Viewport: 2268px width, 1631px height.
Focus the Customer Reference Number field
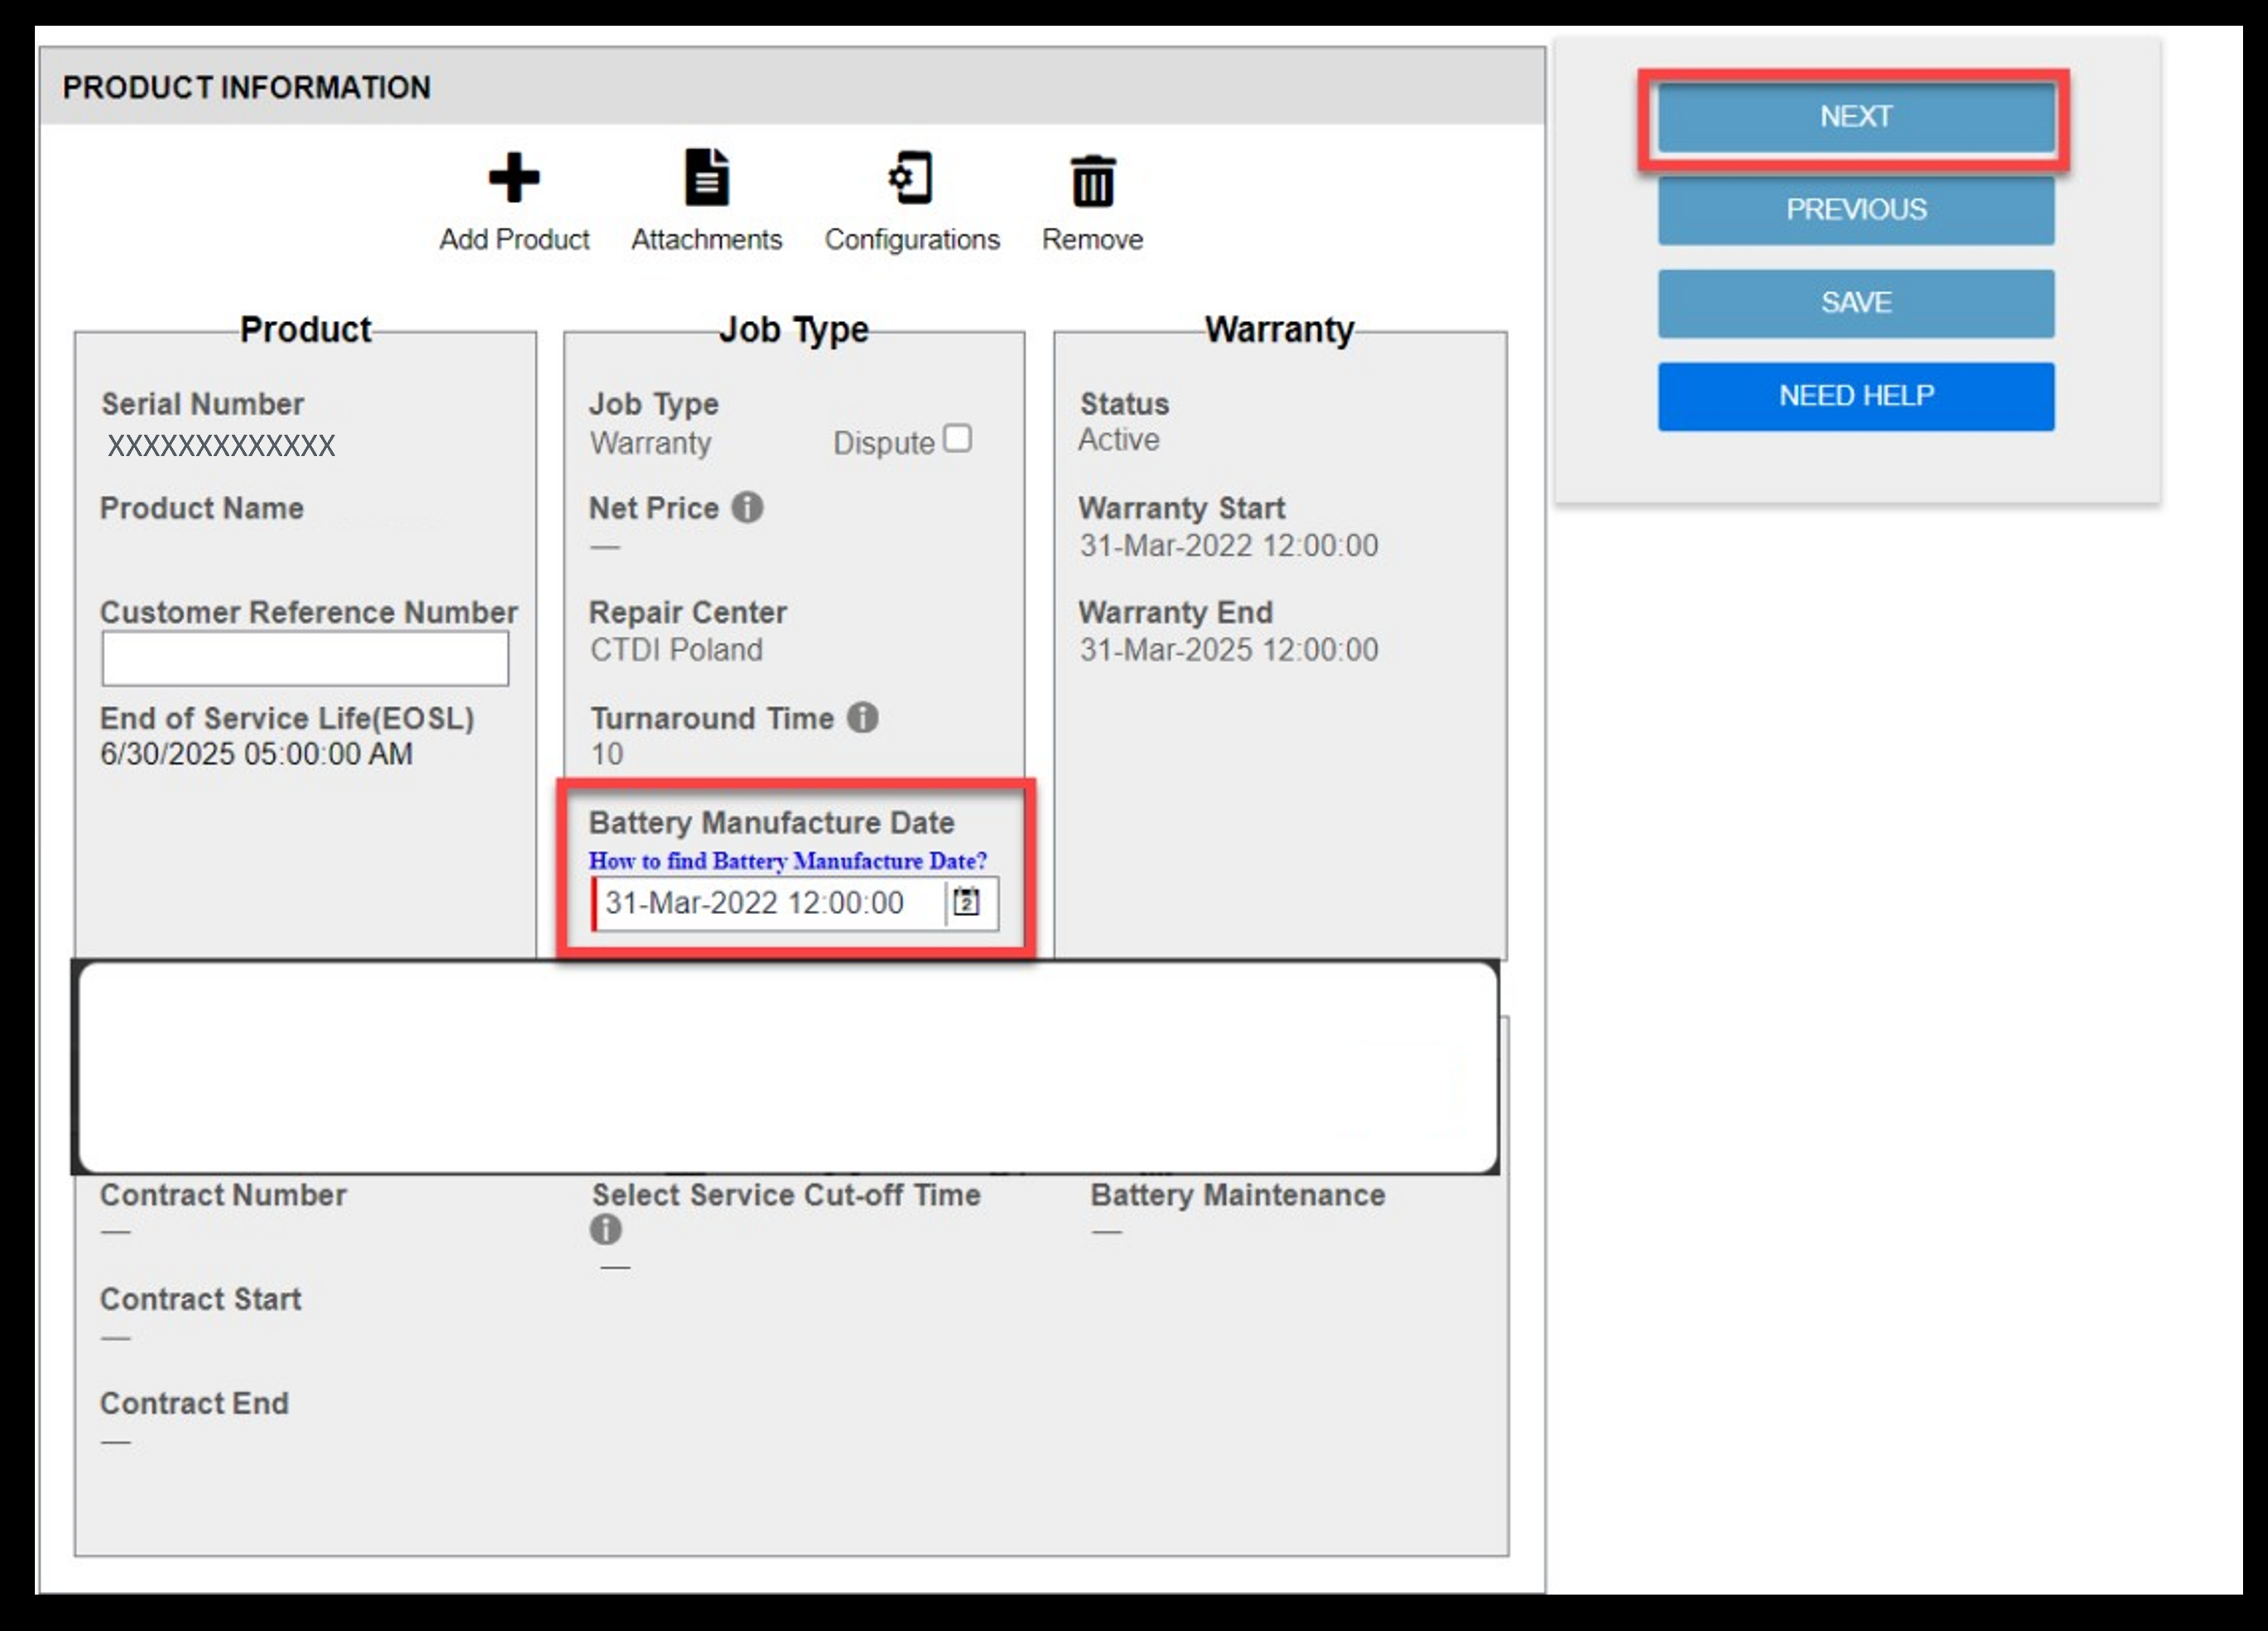tap(305, 658)
